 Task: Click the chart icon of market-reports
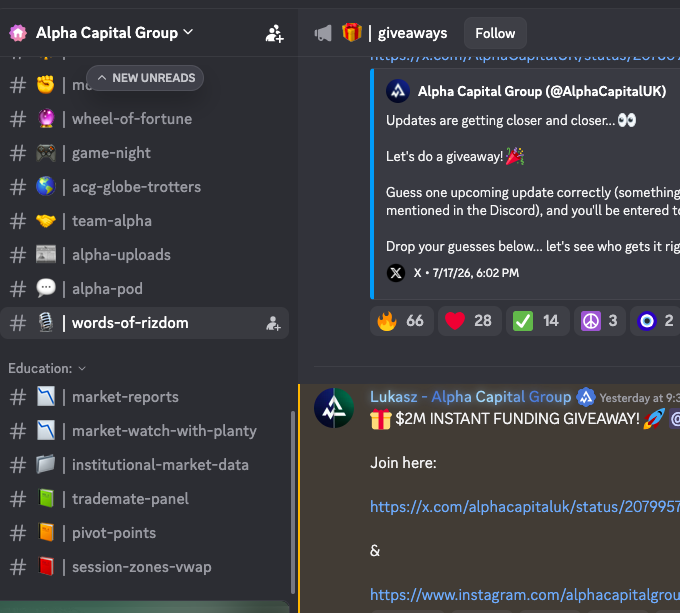[46, 396]
